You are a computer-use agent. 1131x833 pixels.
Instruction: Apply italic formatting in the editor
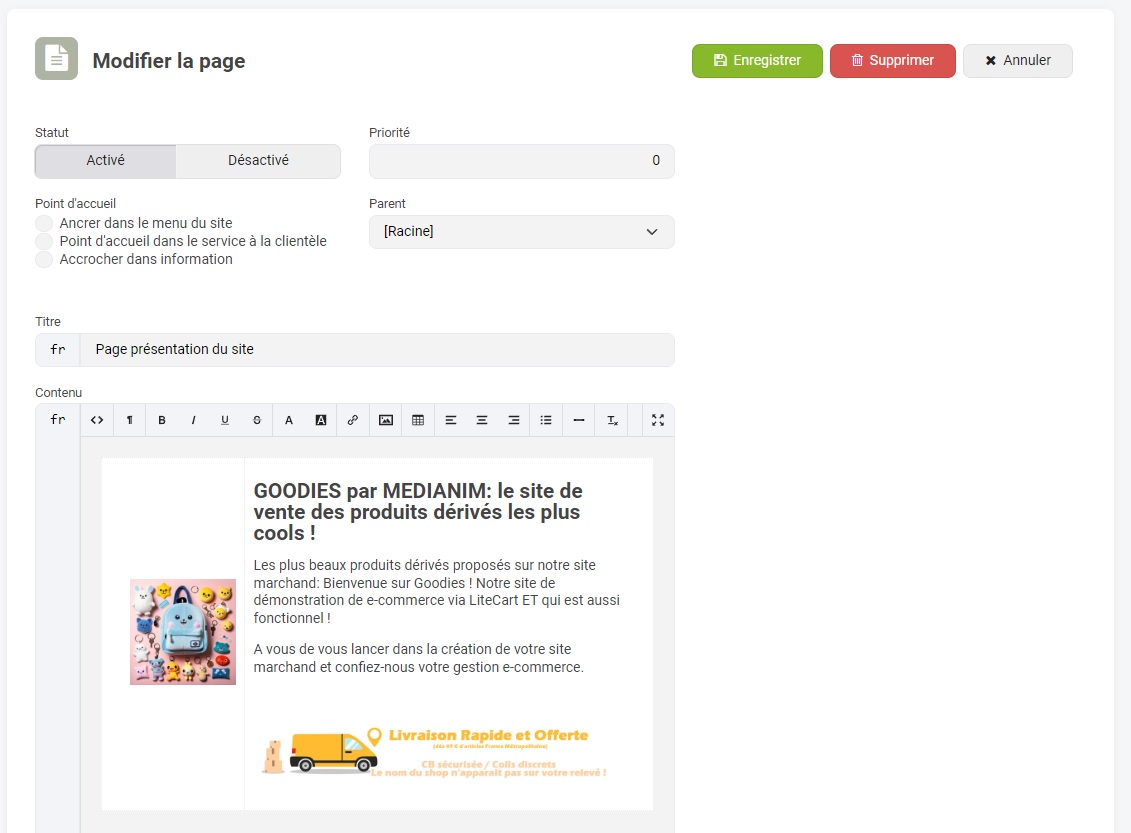point(193,420)
